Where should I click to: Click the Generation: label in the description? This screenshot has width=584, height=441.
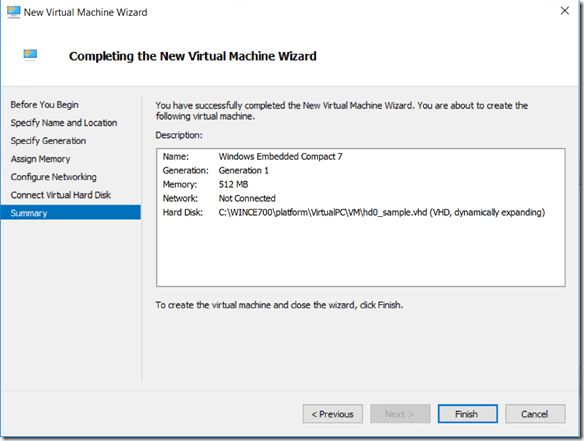pyautogui.click(x=185, y=171)
